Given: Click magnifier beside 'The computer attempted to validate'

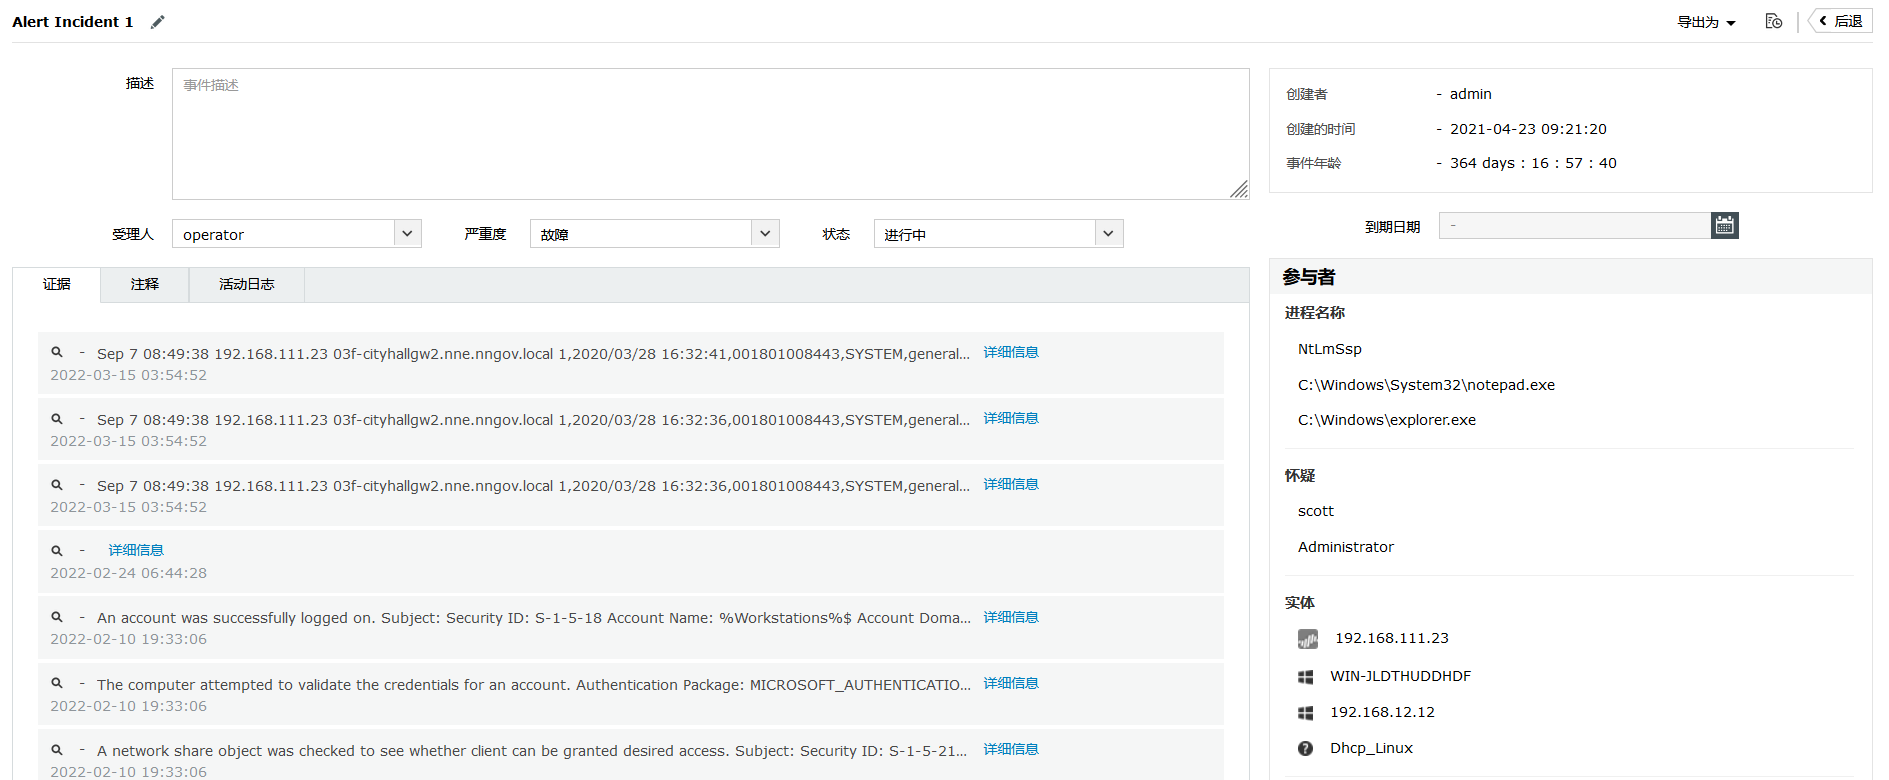Looking at the screenshot, I should 57,683.
